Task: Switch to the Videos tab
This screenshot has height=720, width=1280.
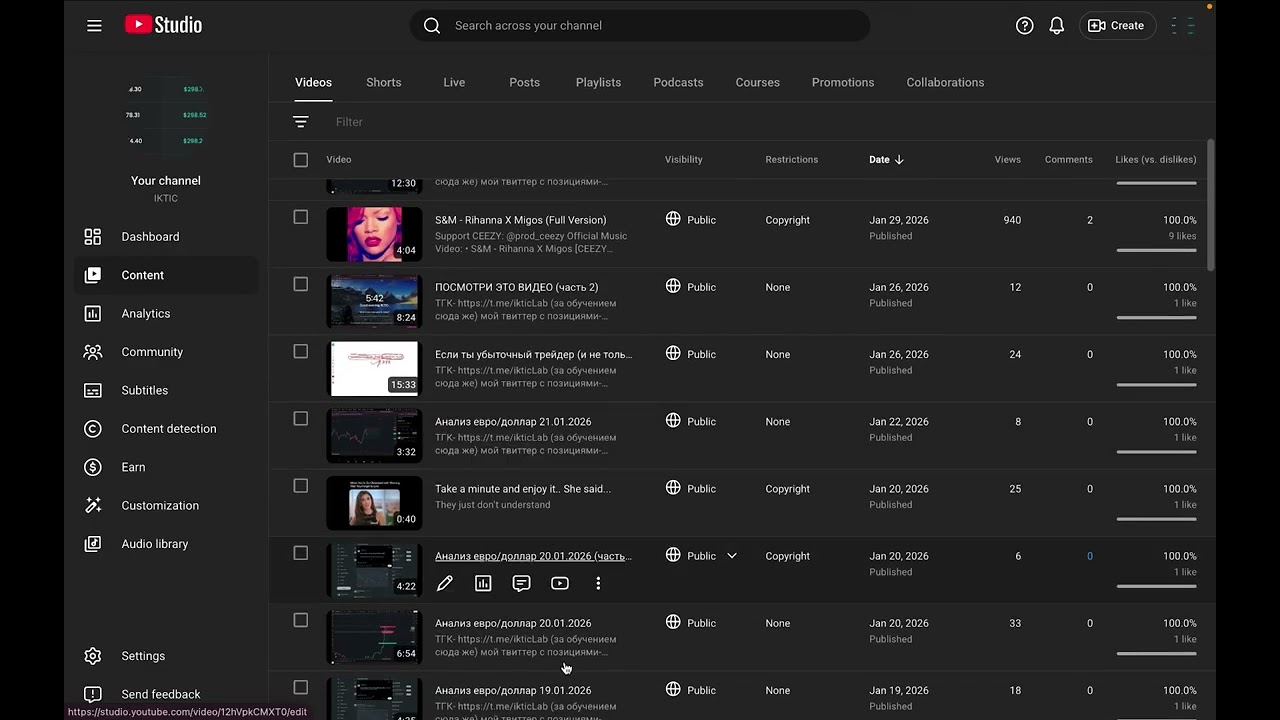Action: 313,82
